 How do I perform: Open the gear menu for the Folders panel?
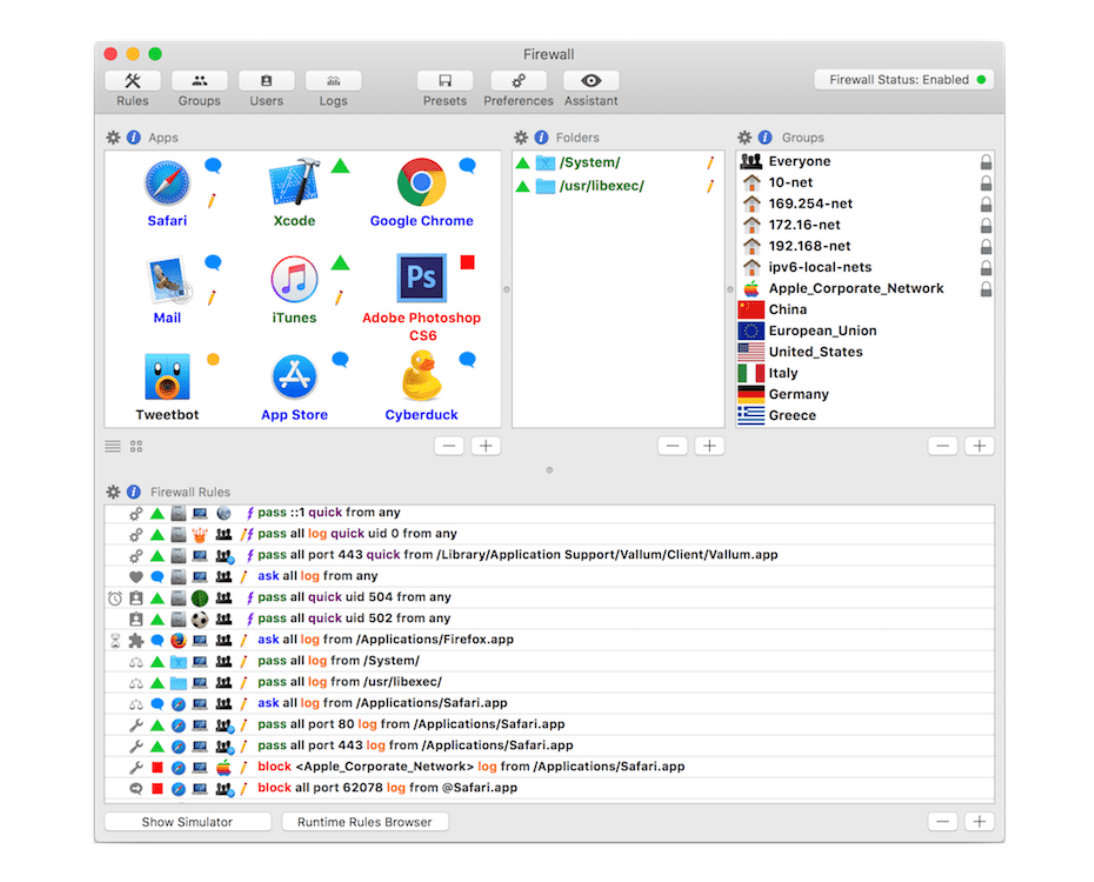tap(520, 137)
